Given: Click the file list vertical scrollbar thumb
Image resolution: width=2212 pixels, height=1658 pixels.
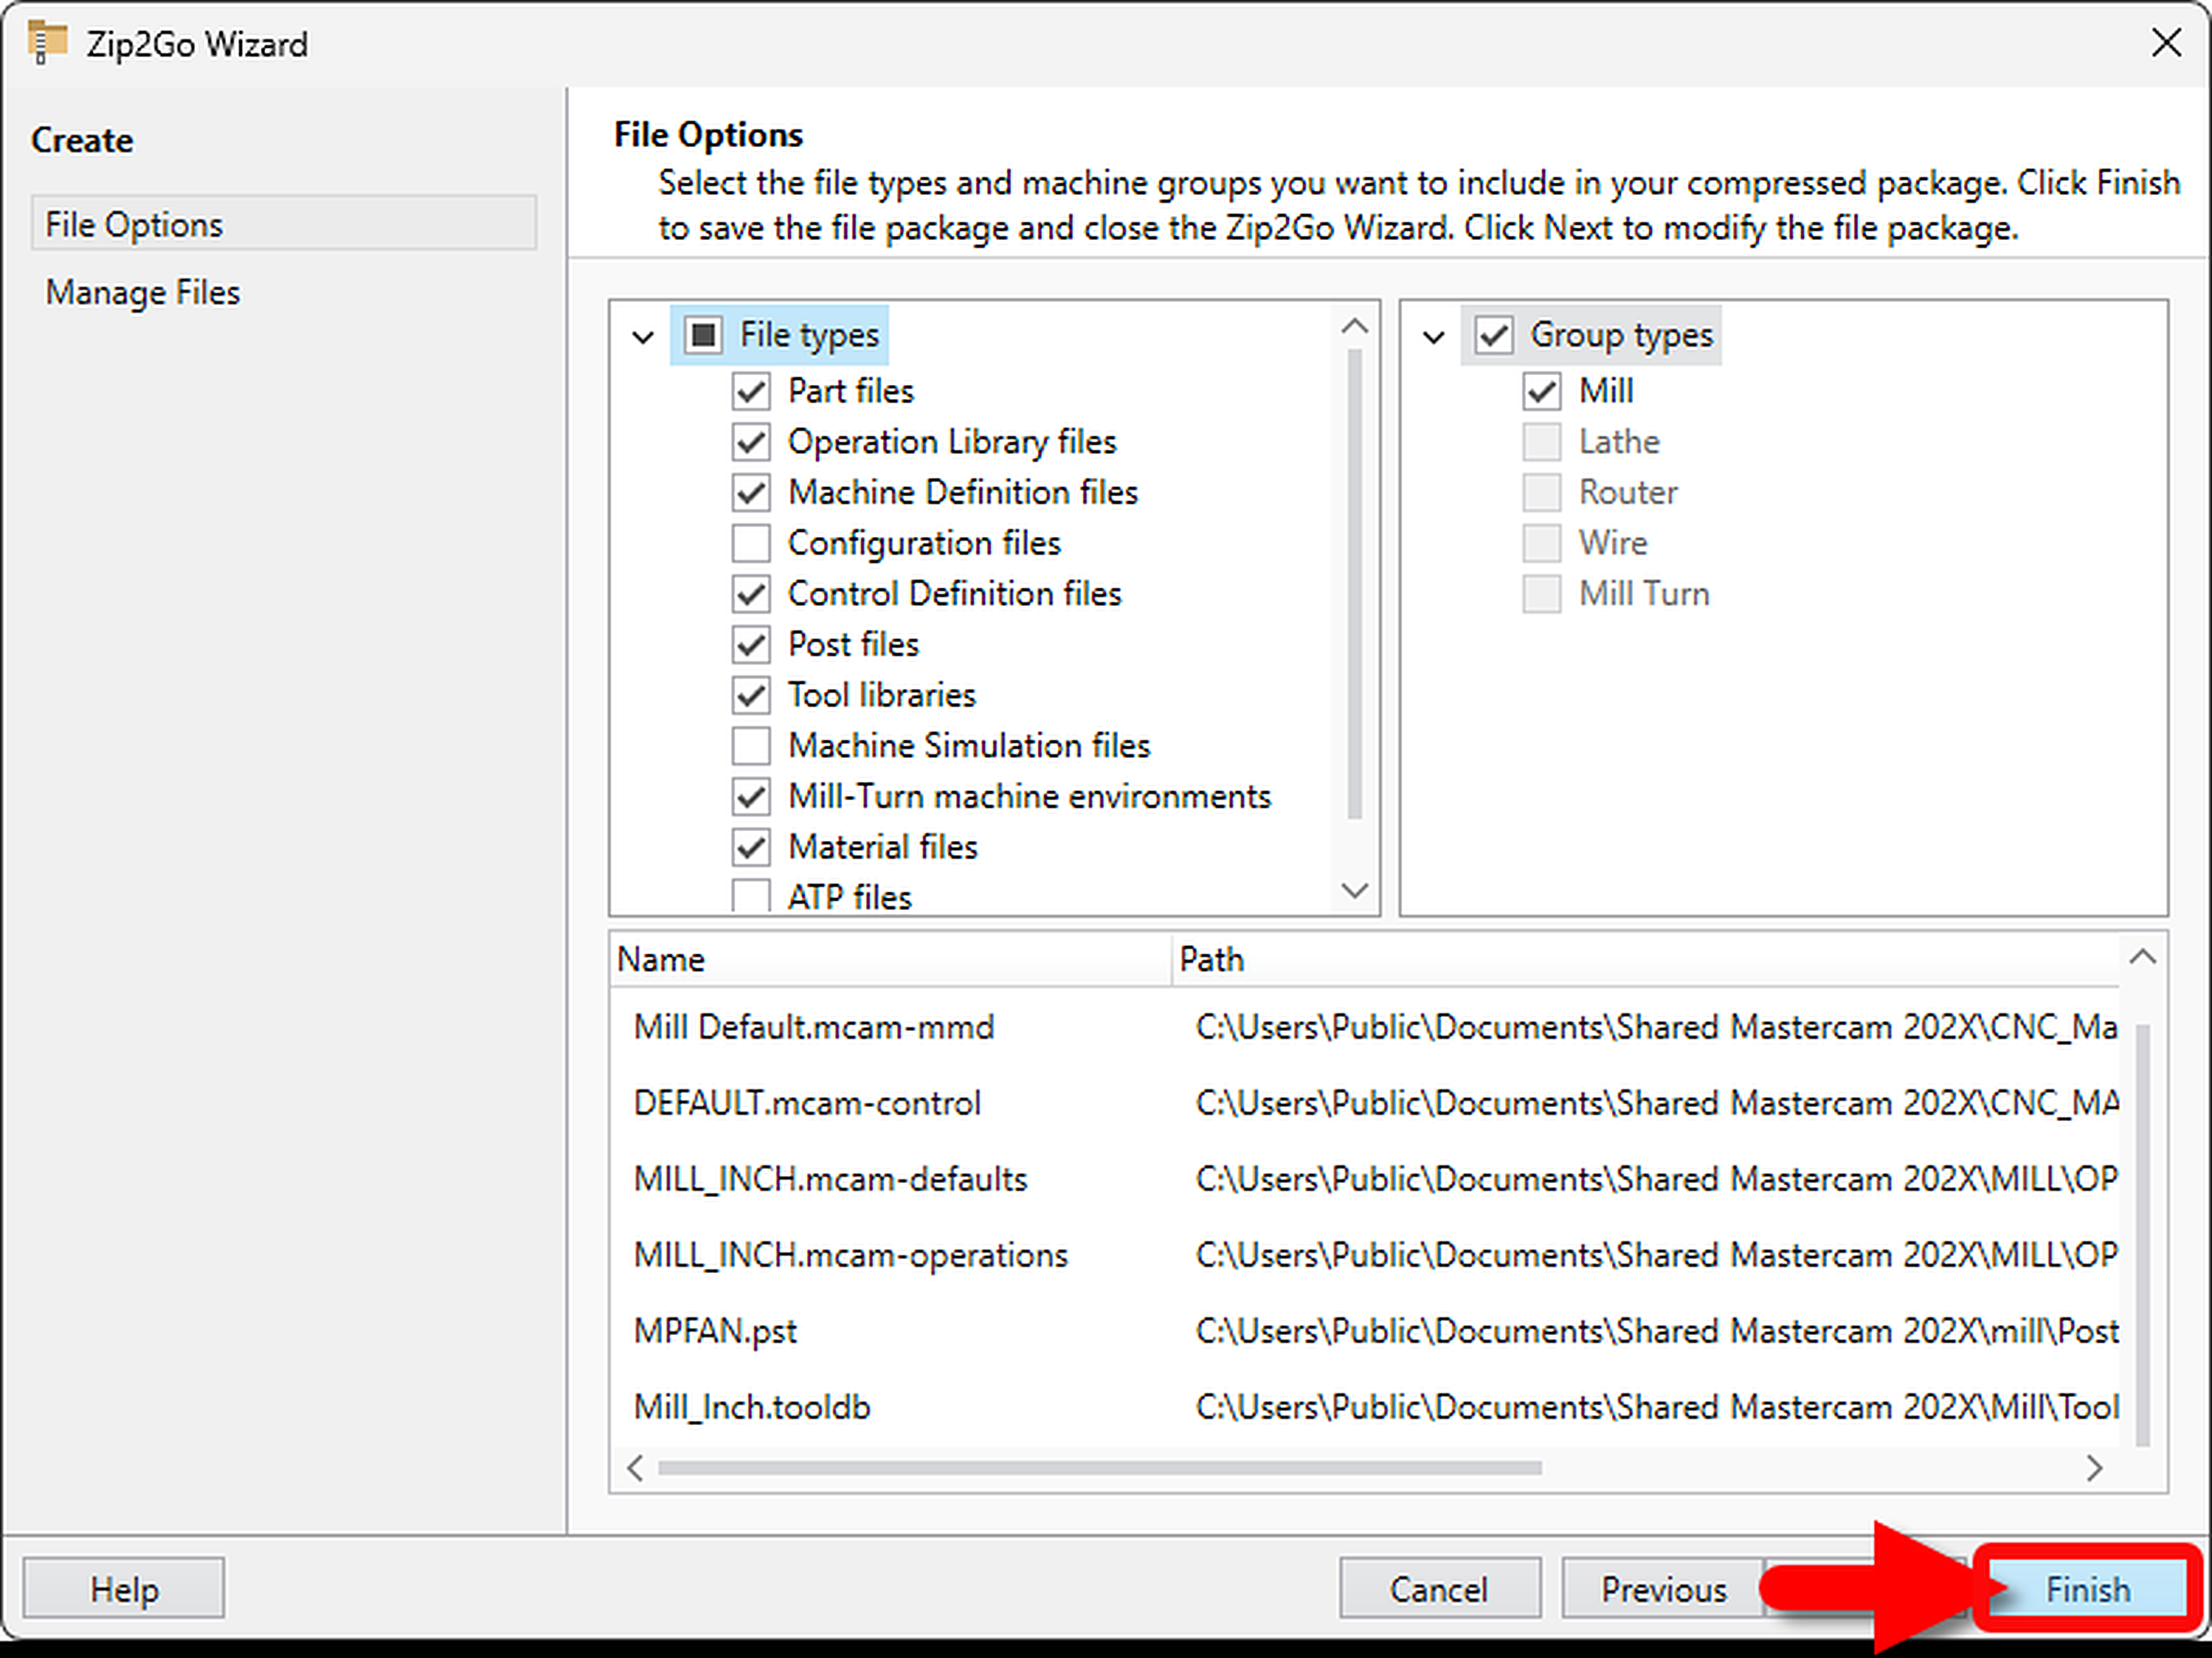Looking at the screenshot, I should pos(2142,1234).
